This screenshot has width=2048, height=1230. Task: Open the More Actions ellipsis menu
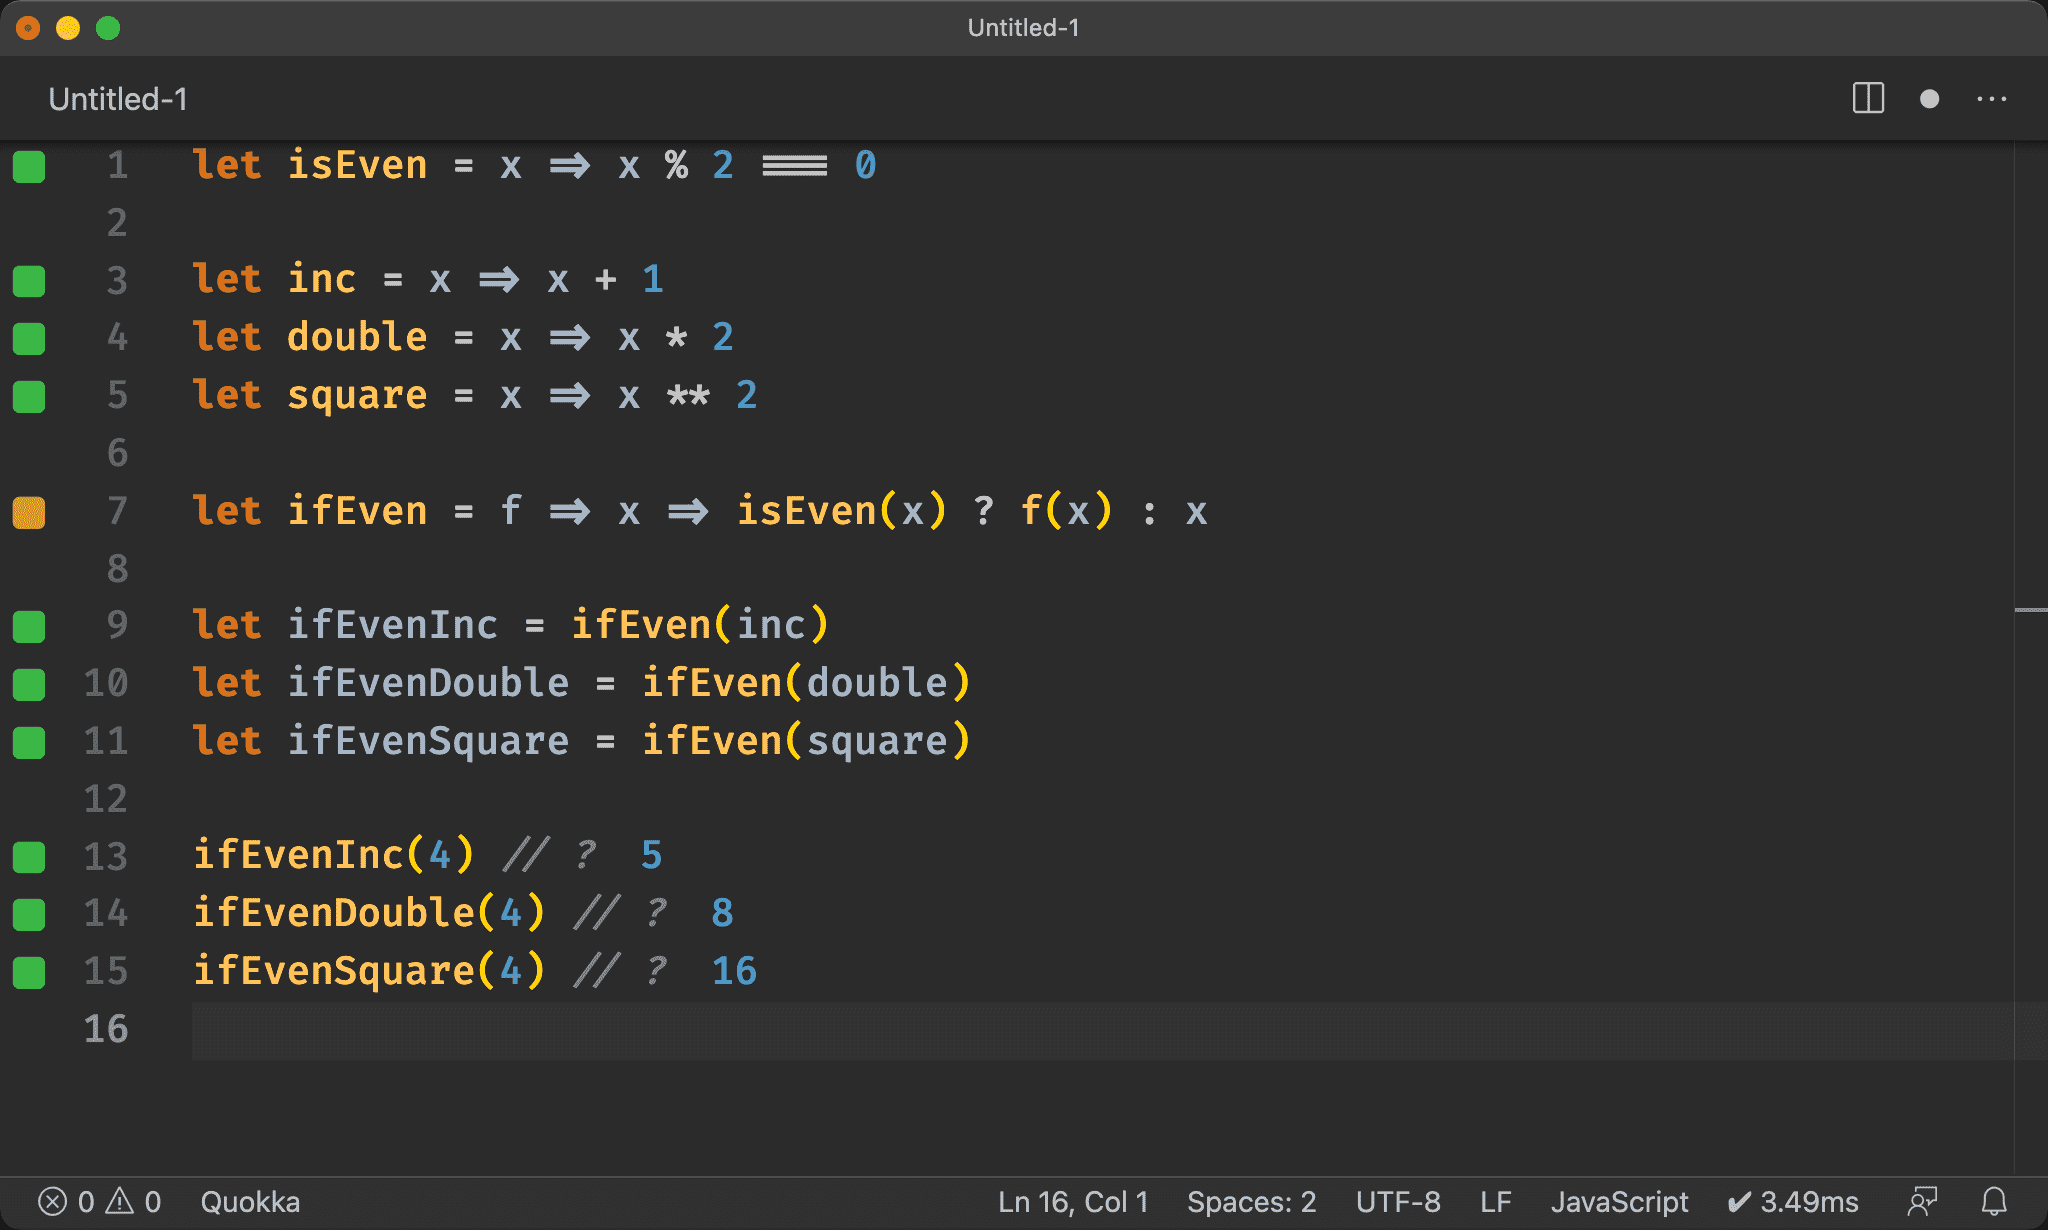tap(1991, 99)
